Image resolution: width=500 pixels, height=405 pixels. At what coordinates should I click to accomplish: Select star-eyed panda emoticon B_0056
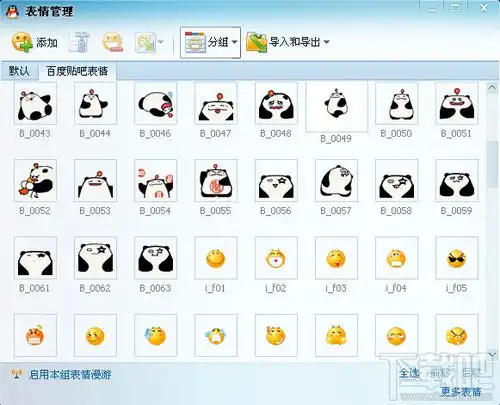coord(276,181)
